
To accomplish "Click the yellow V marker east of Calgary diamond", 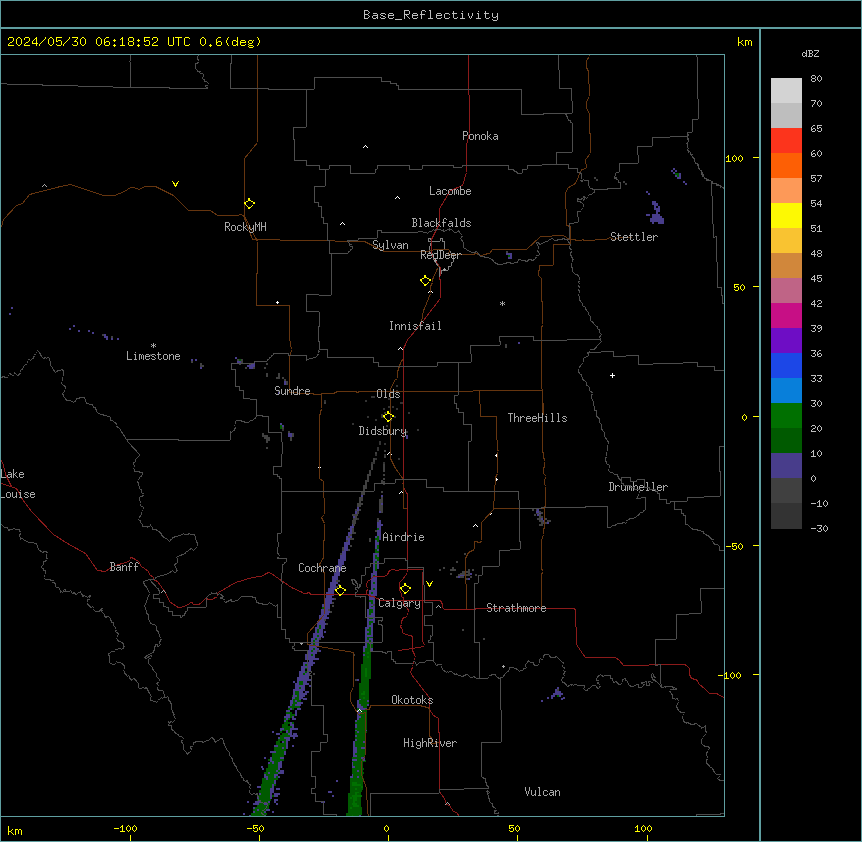I will 429,584.
